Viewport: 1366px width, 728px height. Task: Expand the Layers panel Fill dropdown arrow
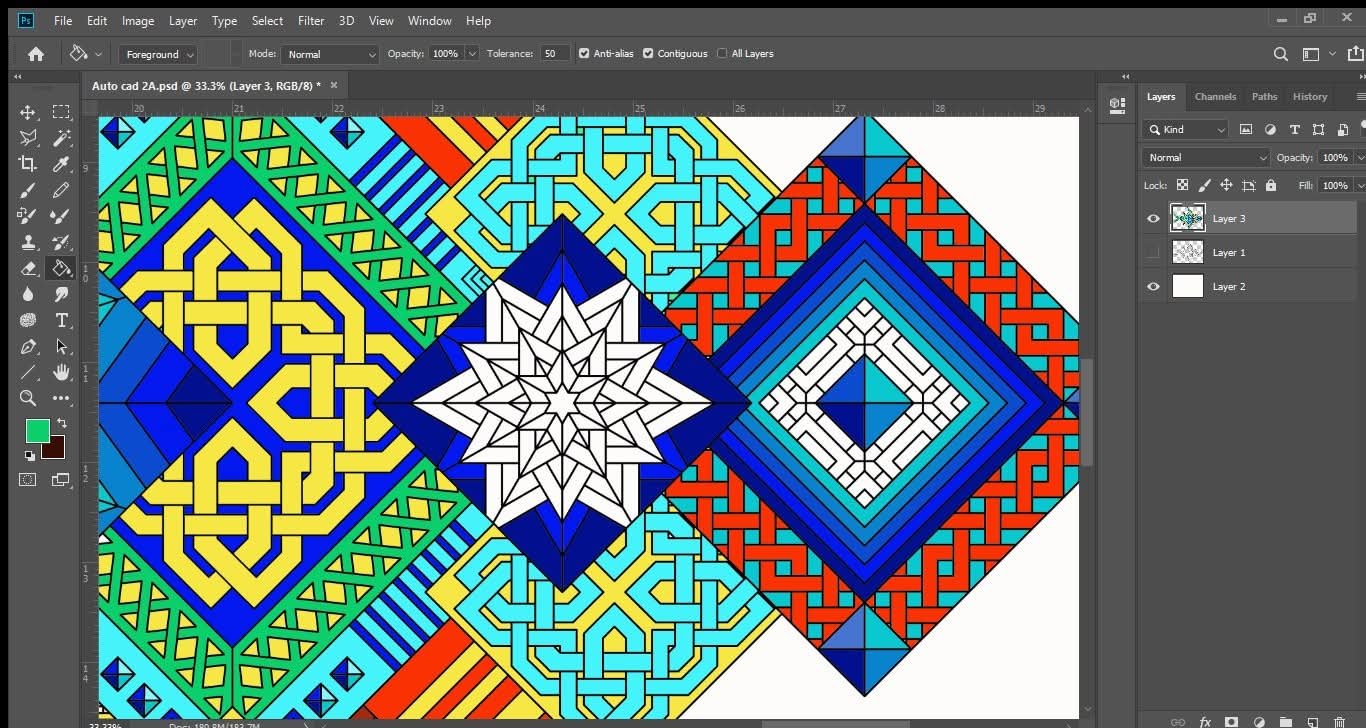tap(1358, 186)
